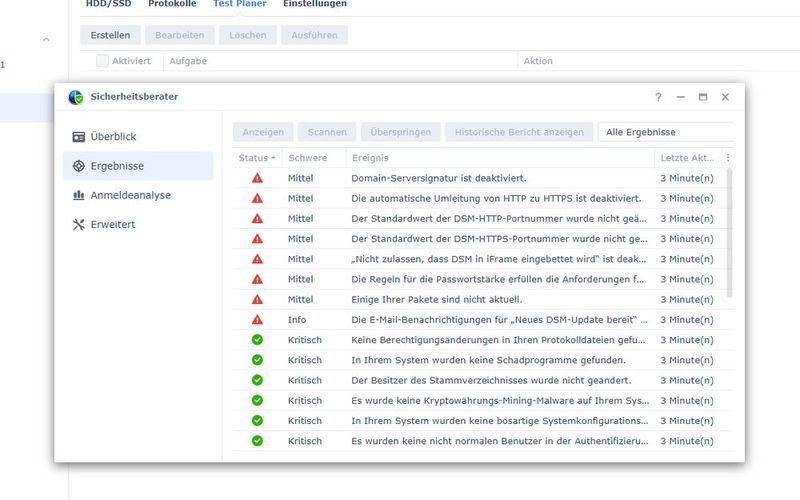Viewport: 800px width, 500px height.
Task: Switch to the Einstellungen tab
Action: click(x=315, y=4)
